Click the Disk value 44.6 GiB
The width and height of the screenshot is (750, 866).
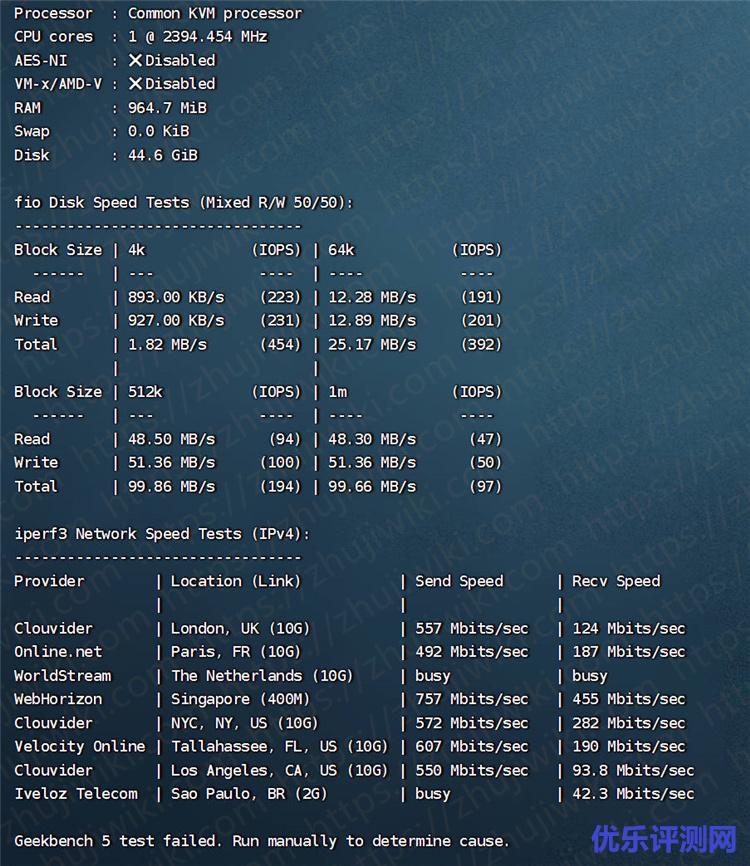163,155
